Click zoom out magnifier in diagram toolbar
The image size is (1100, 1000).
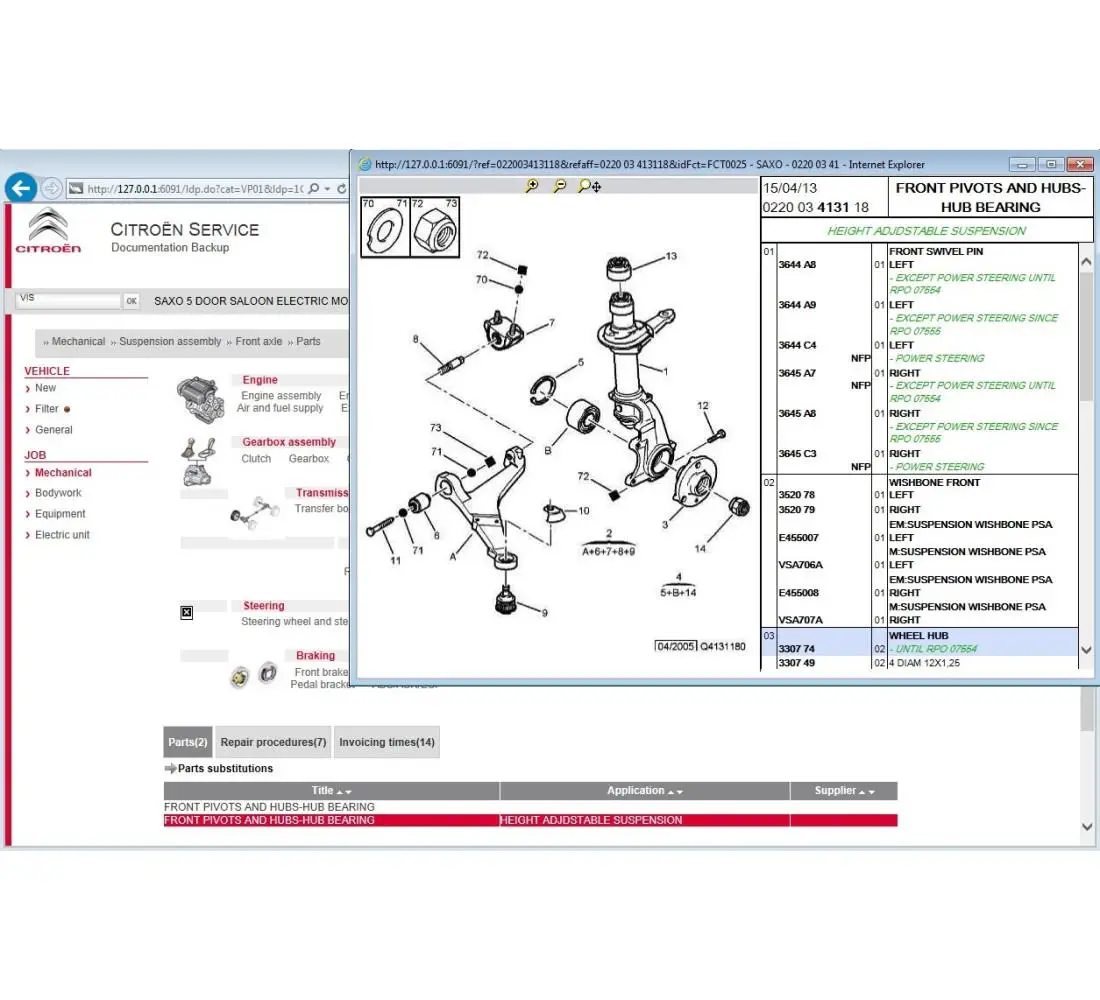coord(559,185)
